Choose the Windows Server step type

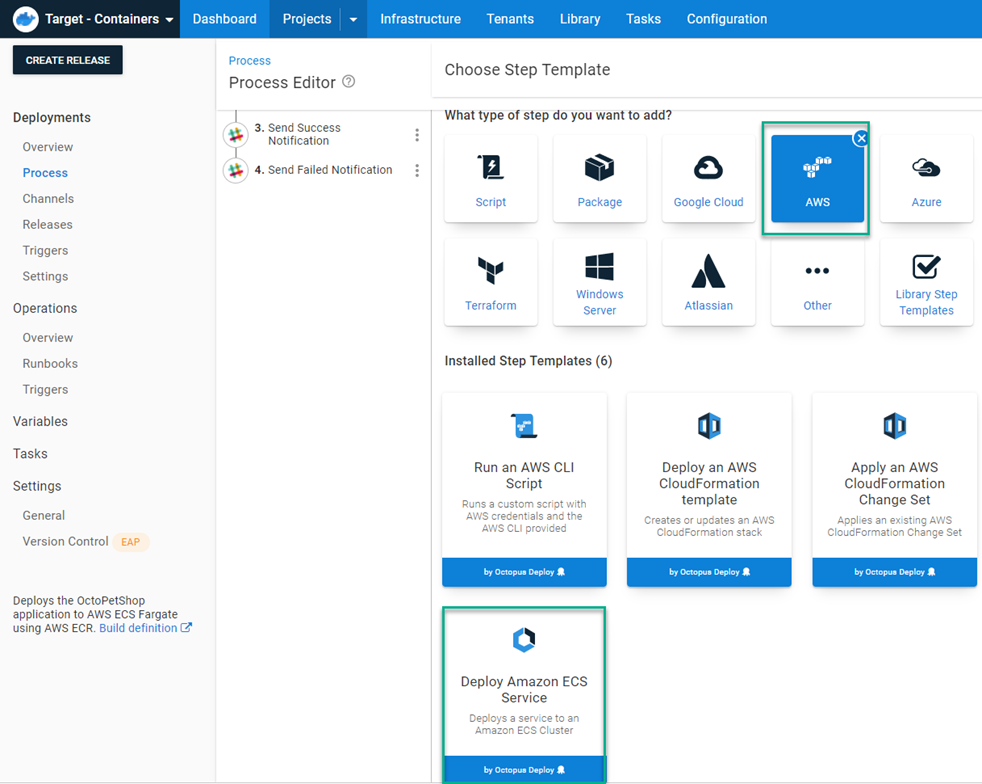pos(599,282)
